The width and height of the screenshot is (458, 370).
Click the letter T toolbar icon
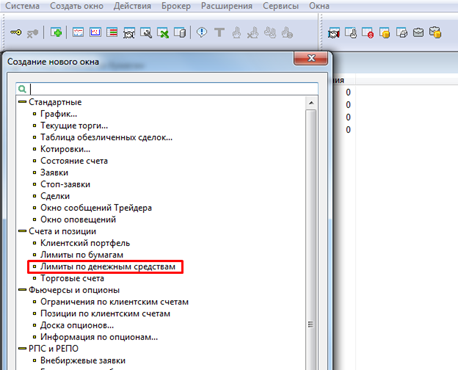[x=219, y=32]
